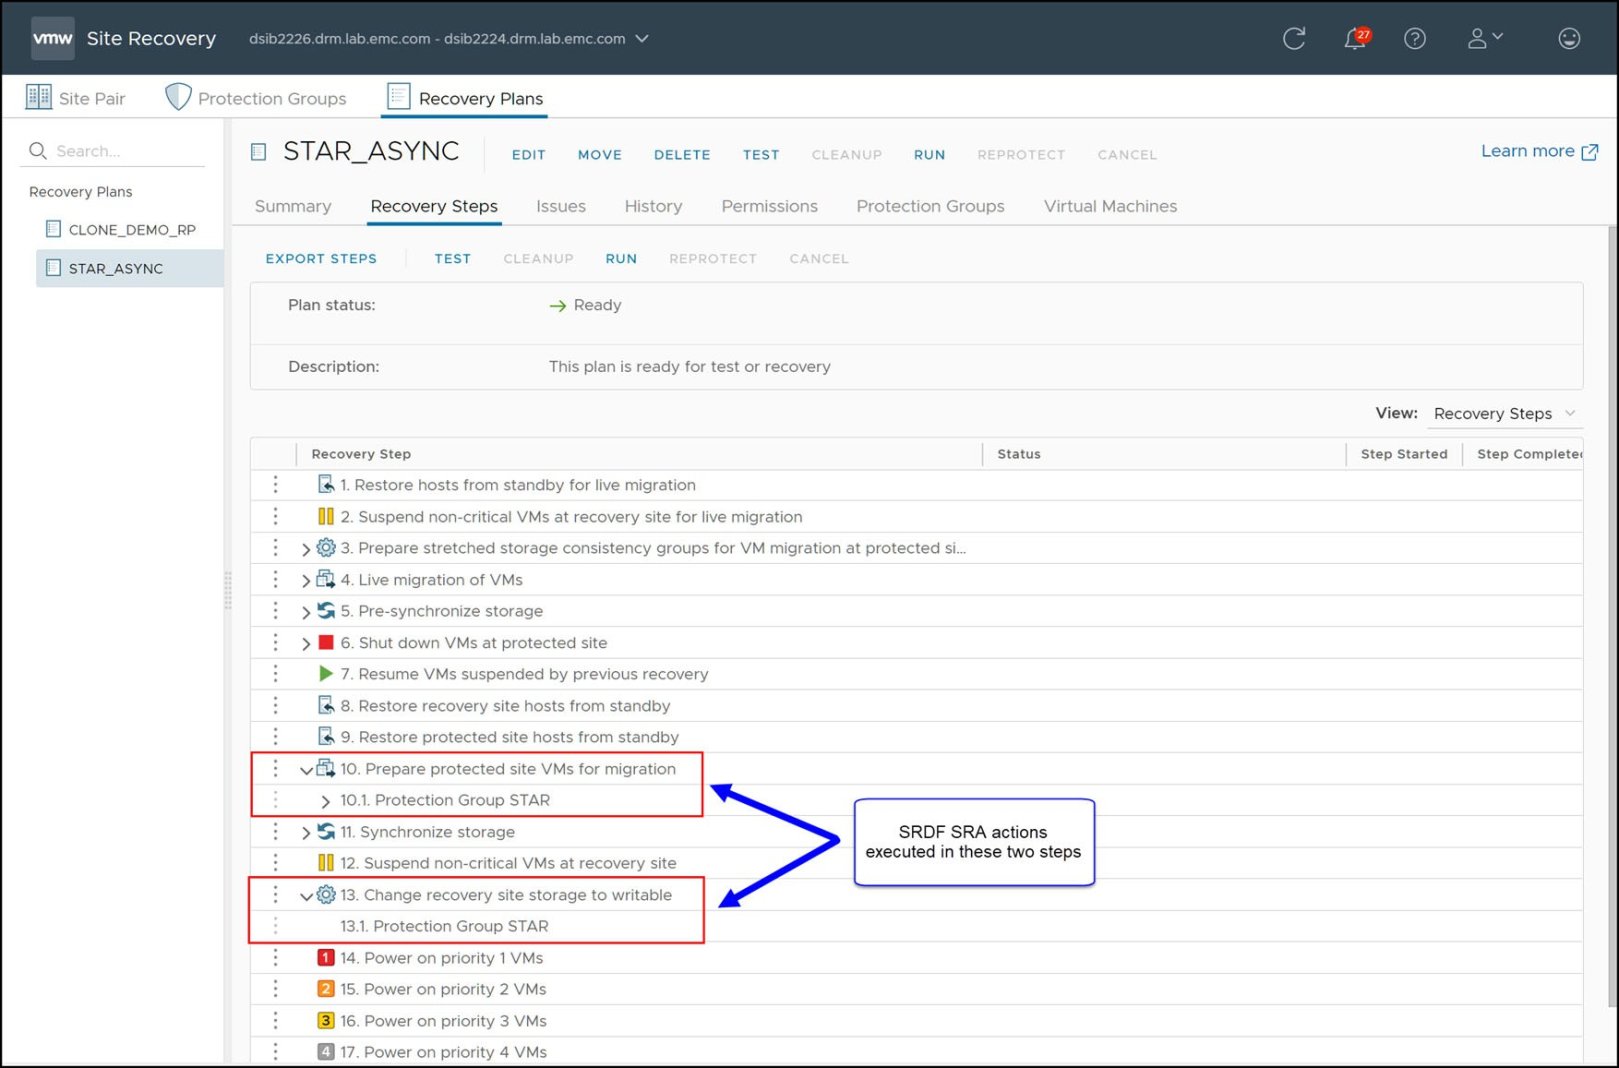Click the feedback smiley face icon
Screen dimensions: 1619x1068
(1569, 38)
